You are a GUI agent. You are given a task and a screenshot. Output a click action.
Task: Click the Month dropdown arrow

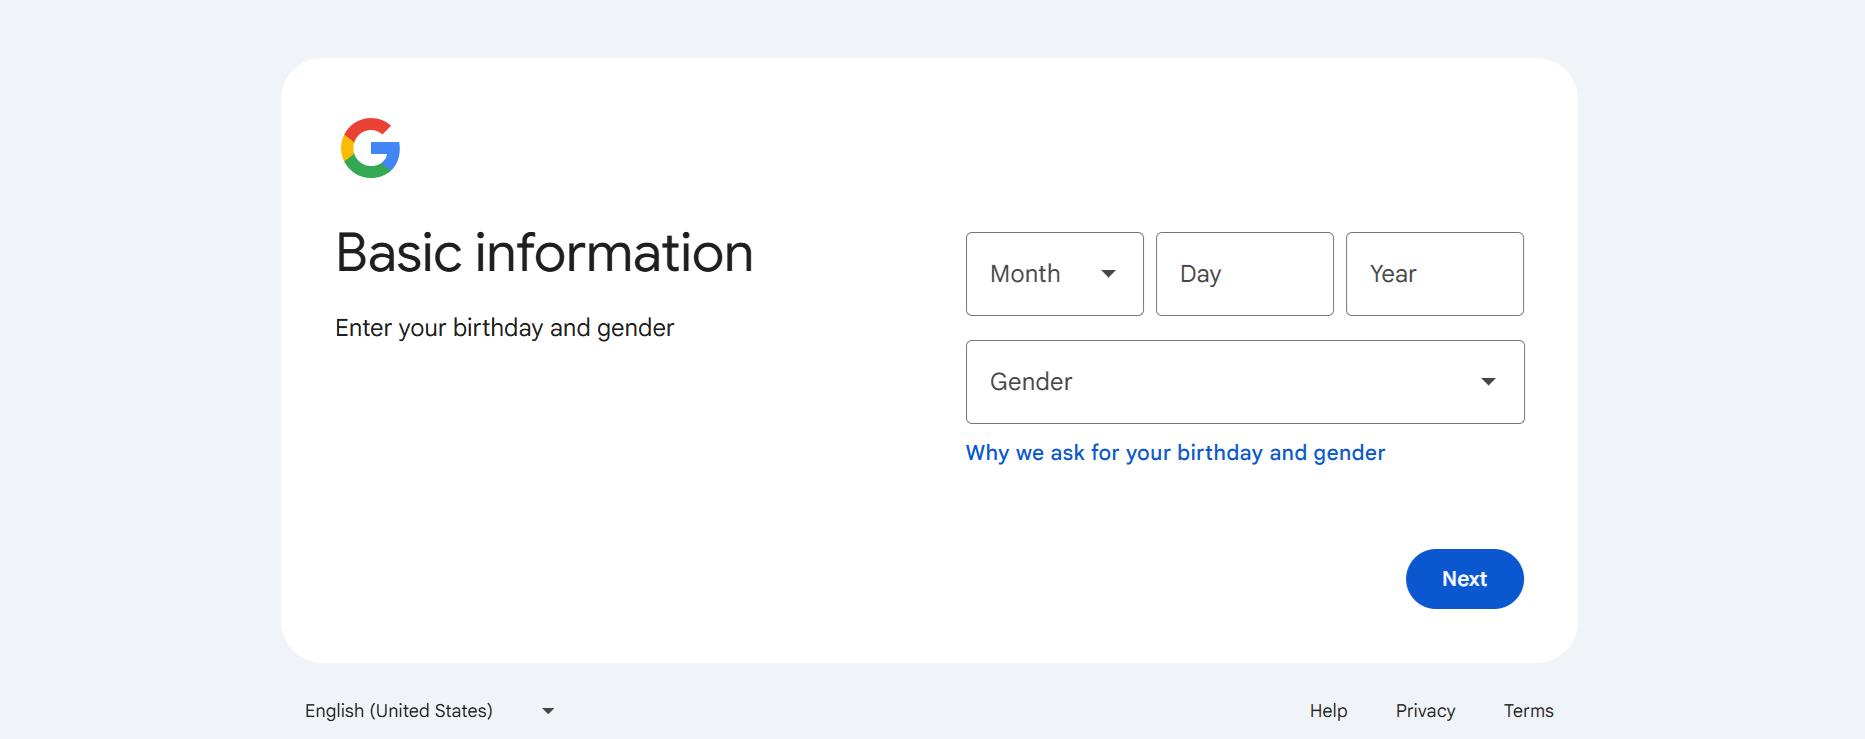(1110, 273)
